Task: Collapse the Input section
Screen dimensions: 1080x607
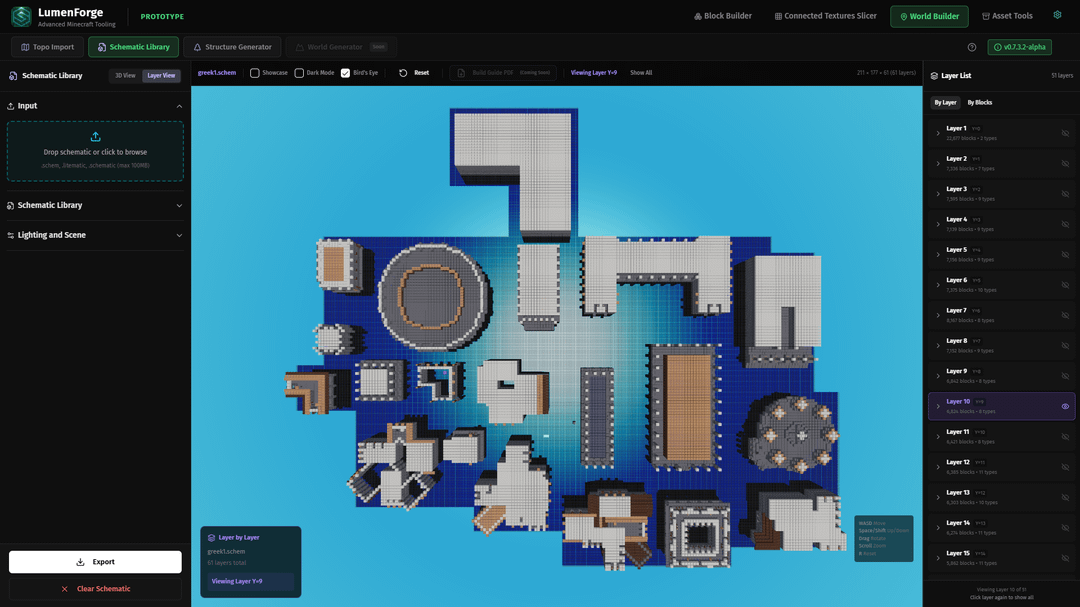Action: pos(179,106)
